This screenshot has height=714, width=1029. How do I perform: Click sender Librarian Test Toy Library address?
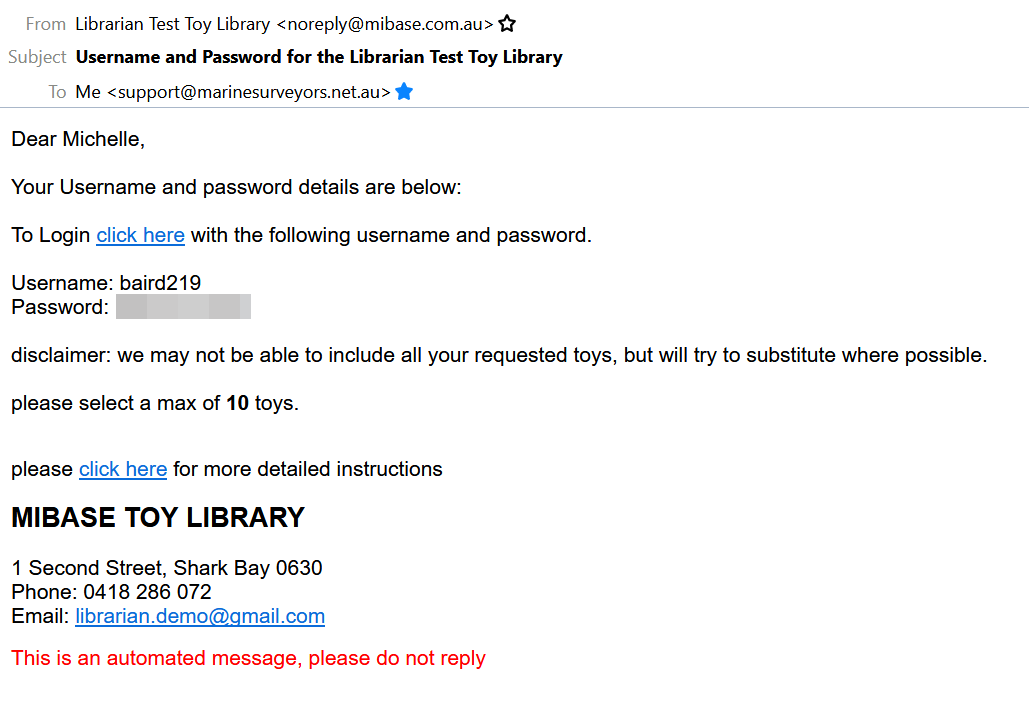pyautogui.click(x=284, y=23)
